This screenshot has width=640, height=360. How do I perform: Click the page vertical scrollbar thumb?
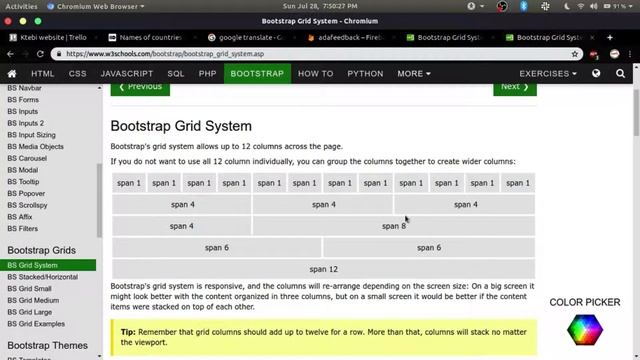point(636,113)
